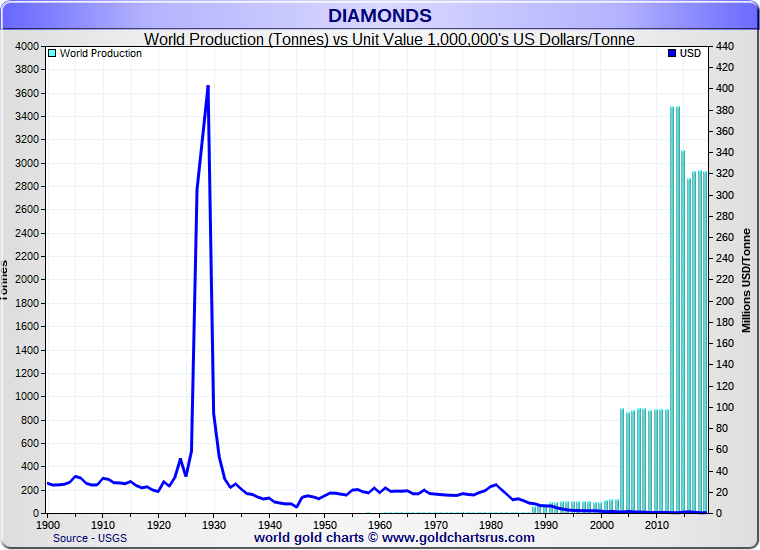
Task: Click the 2600 label on tonnes axis
Action: [x=27, y=210]
